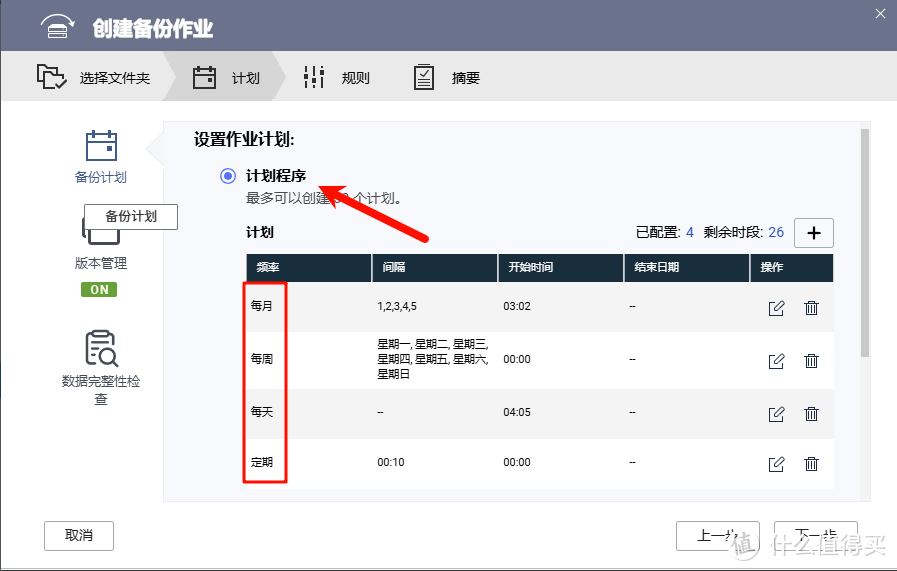Edit the 定期 schedule row

pyautogui.click(x=776, y=463)
